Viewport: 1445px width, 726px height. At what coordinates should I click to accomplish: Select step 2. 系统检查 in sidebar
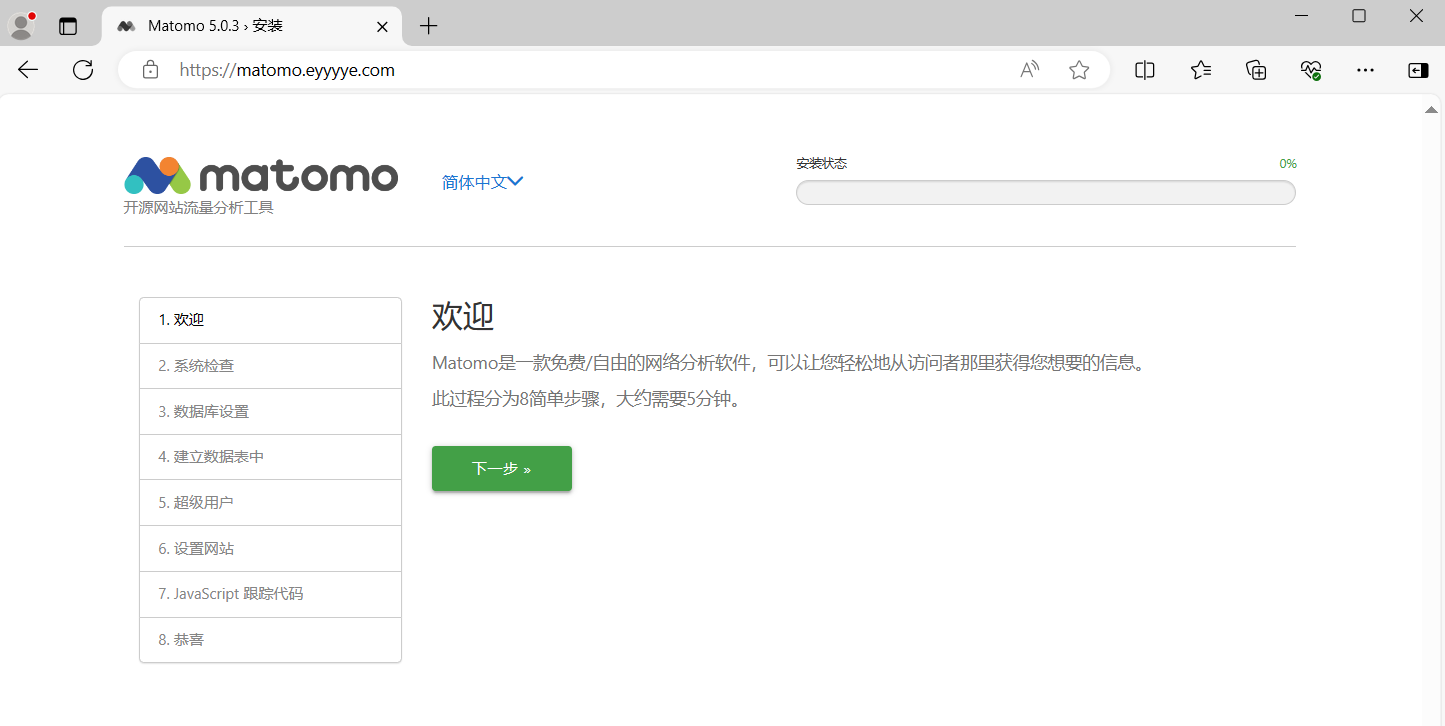tap(270, 366)
